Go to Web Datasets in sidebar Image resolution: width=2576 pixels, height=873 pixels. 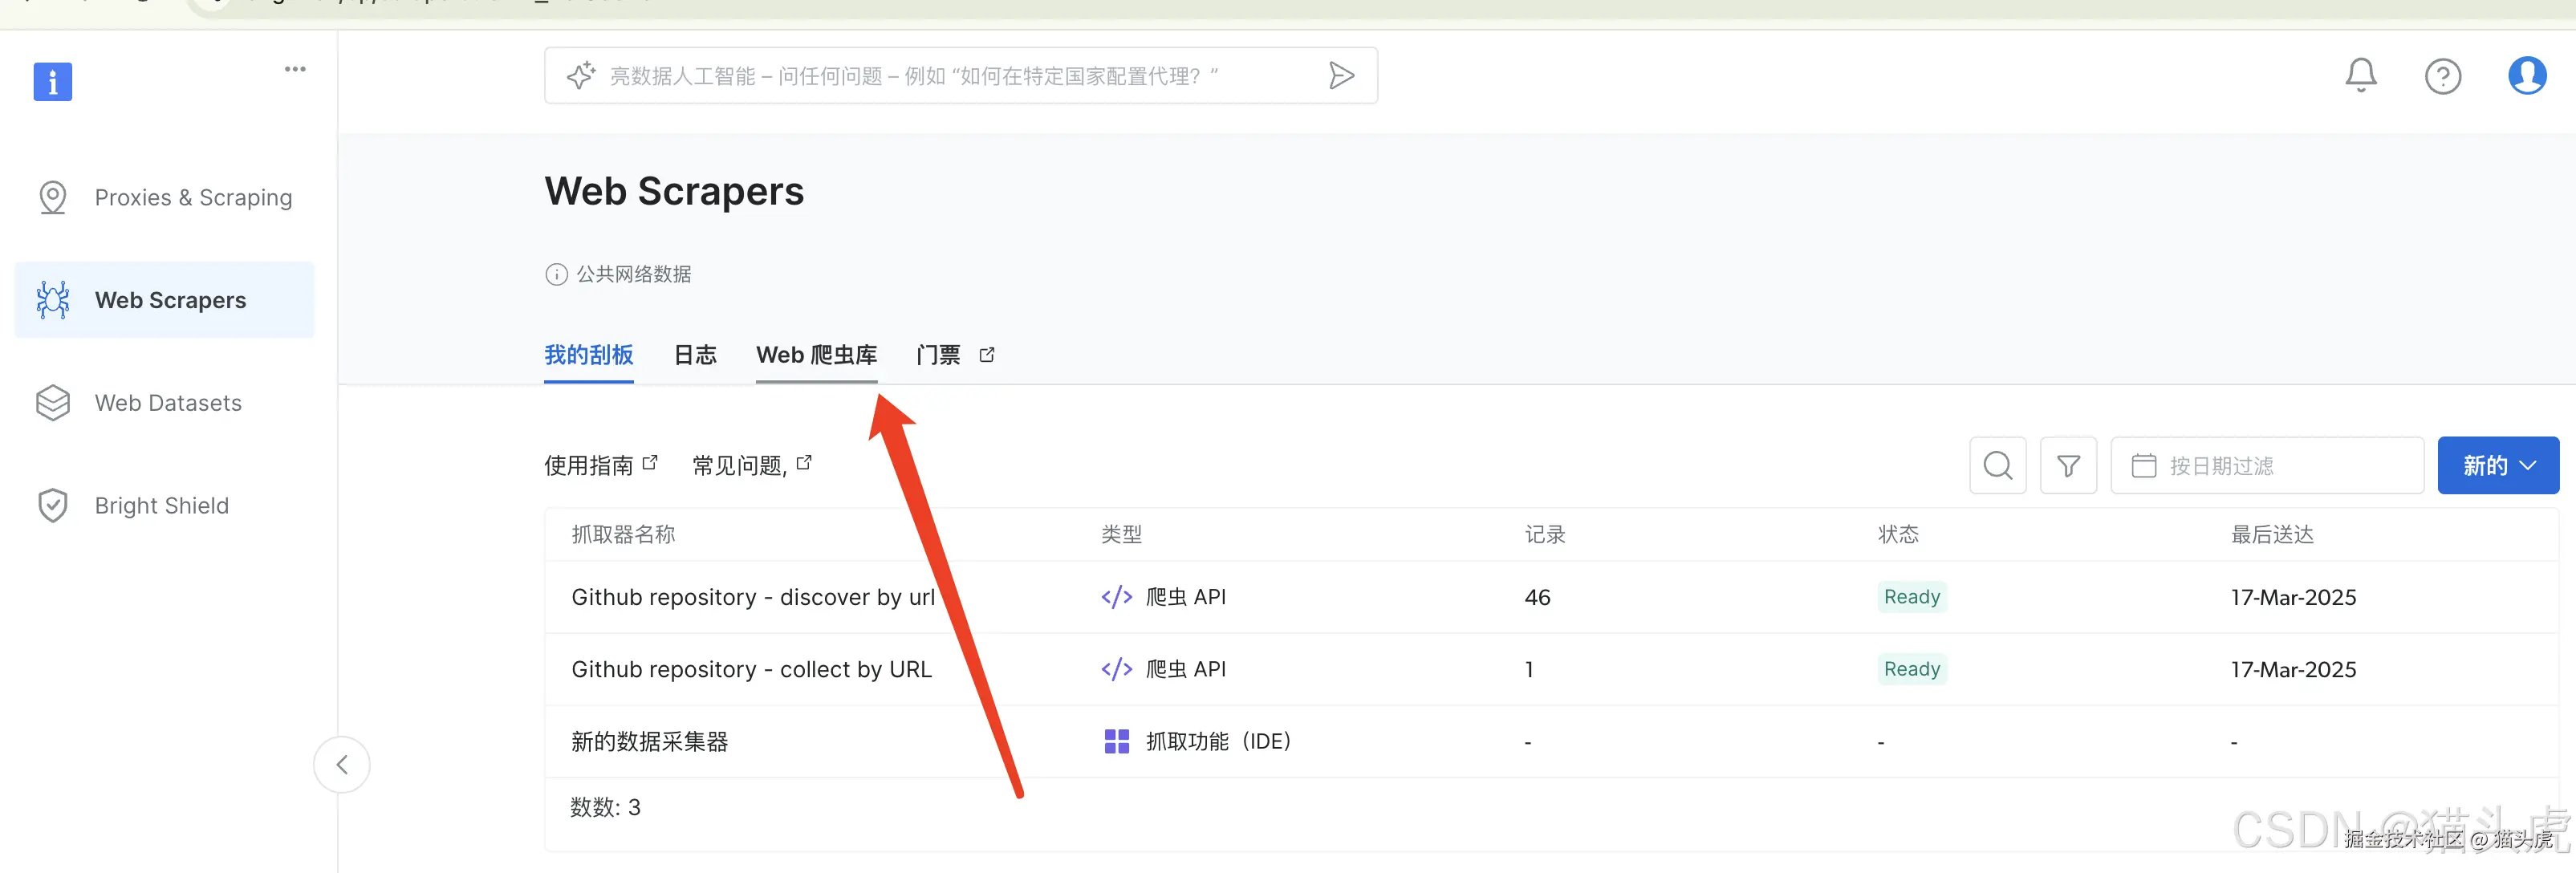[x=167, y=403]
